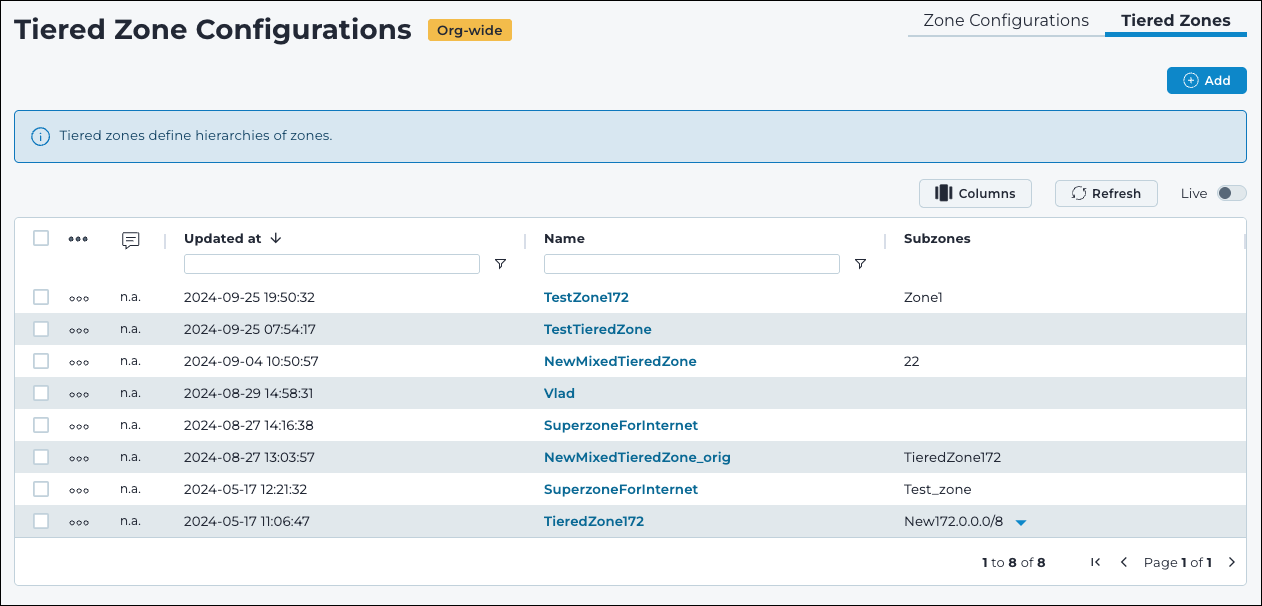Viewport: 1262px width, 606px height.
Task: Switch to the Zone Configurations tab
Action: [1005, 20]
